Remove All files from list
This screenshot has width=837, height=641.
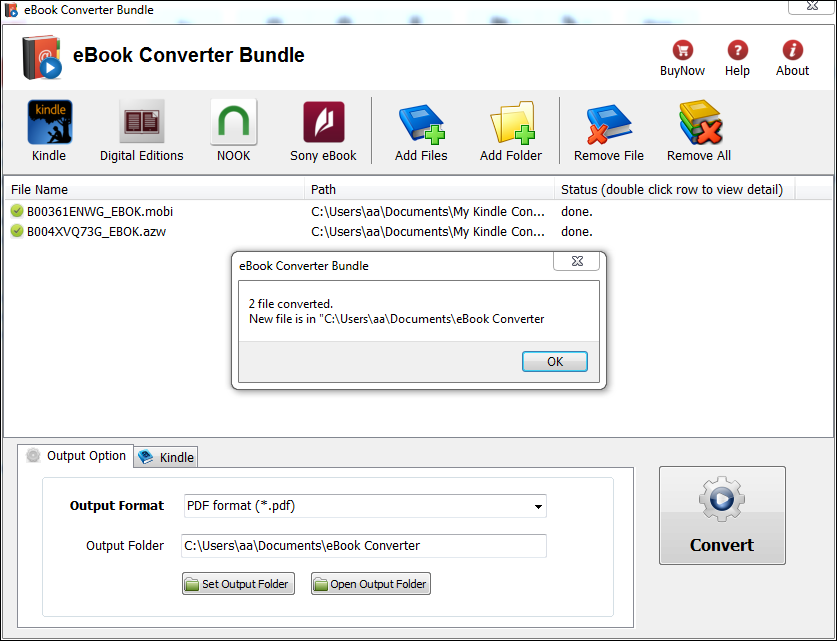[699, 131]
